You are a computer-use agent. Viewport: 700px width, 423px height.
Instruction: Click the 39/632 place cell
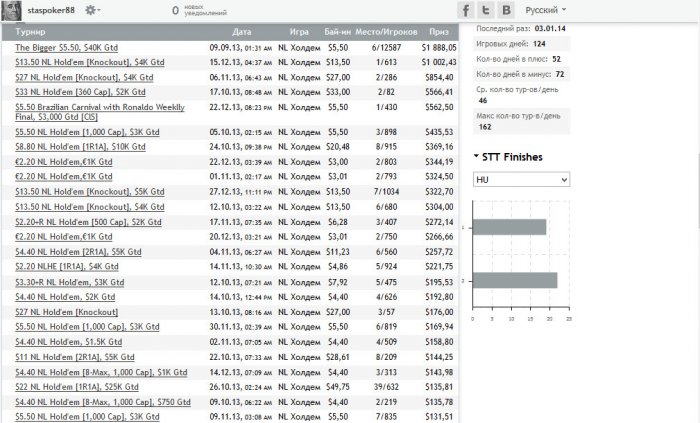point(386,387)
